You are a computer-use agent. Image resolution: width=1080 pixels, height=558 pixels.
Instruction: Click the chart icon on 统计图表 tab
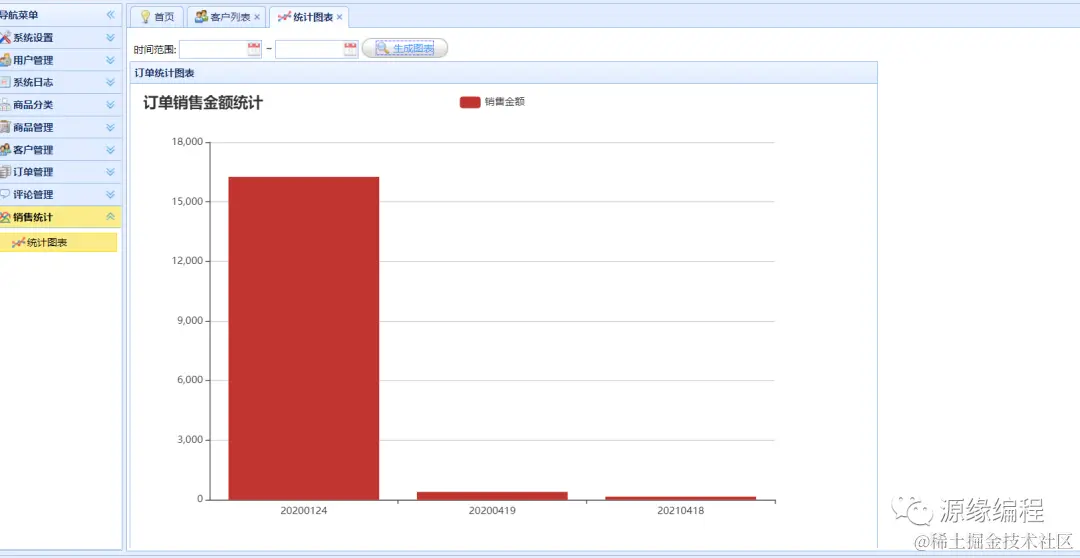(284, 17)
